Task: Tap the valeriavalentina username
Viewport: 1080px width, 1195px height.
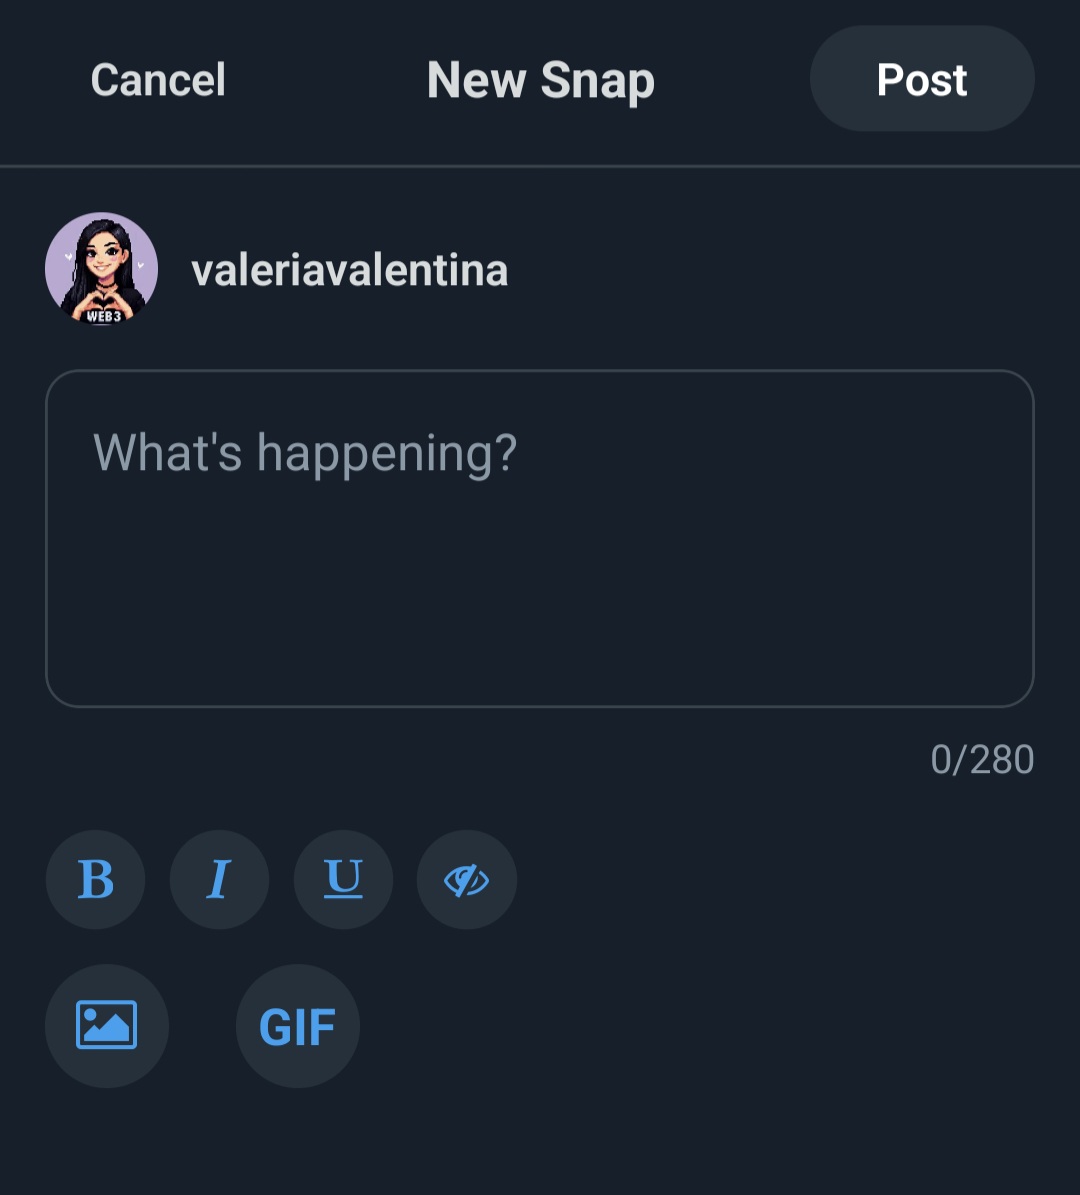Action: (x=349, y=270)
